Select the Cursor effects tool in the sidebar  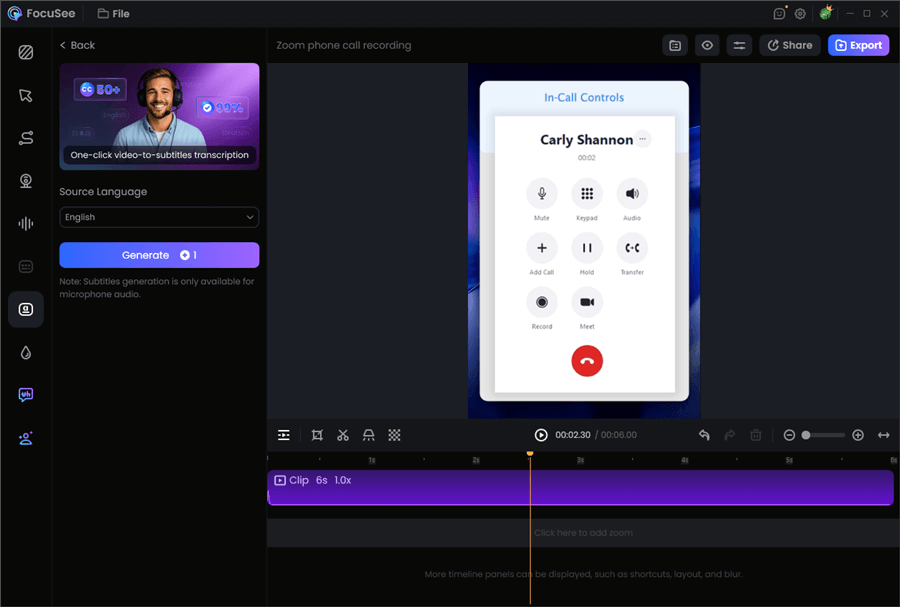click(25, 95)
